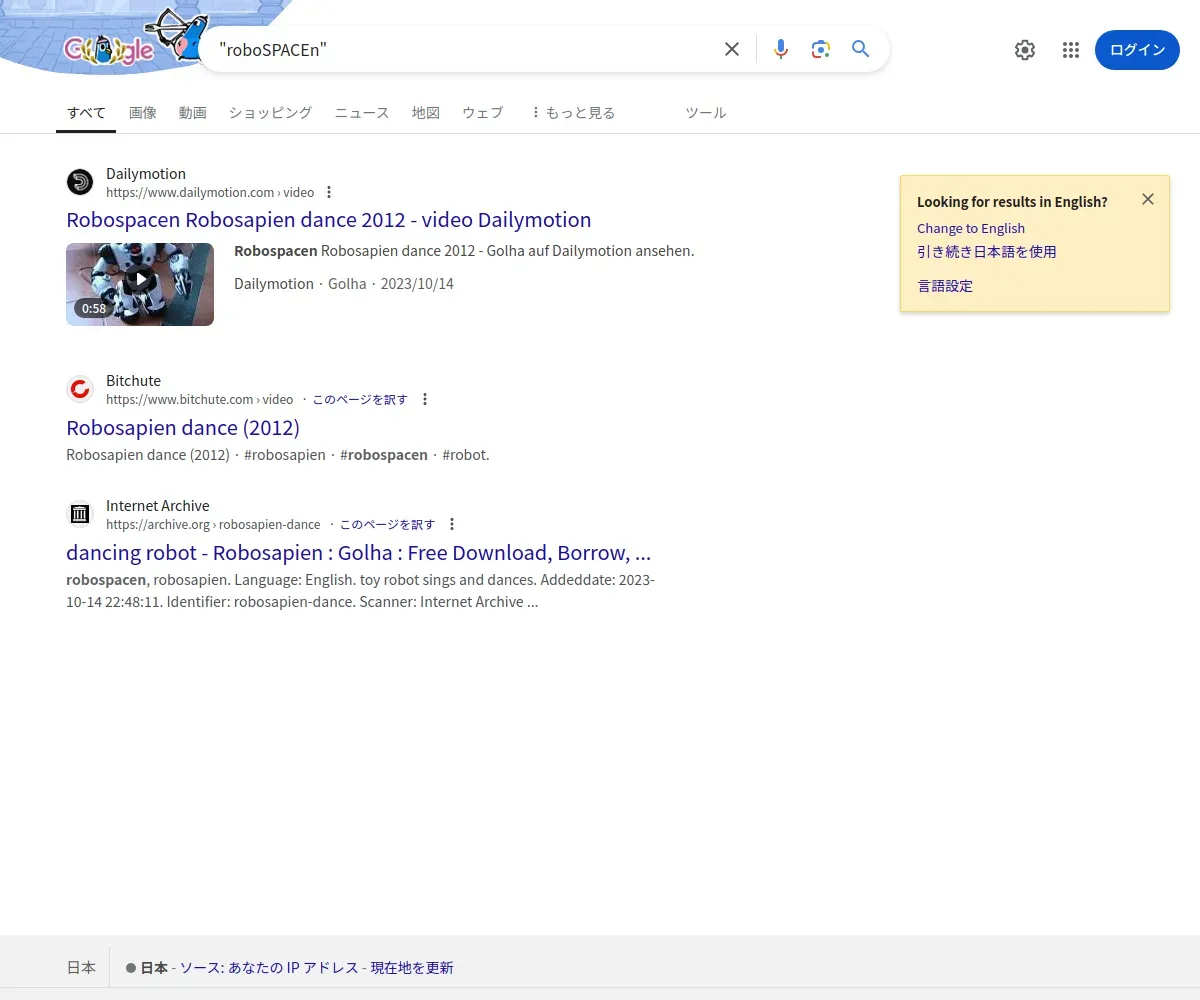The height and width of the screenshot is (1000, 1200).
Task: Click the Dailymotion favicon
Action: click(x=80, y=182)
